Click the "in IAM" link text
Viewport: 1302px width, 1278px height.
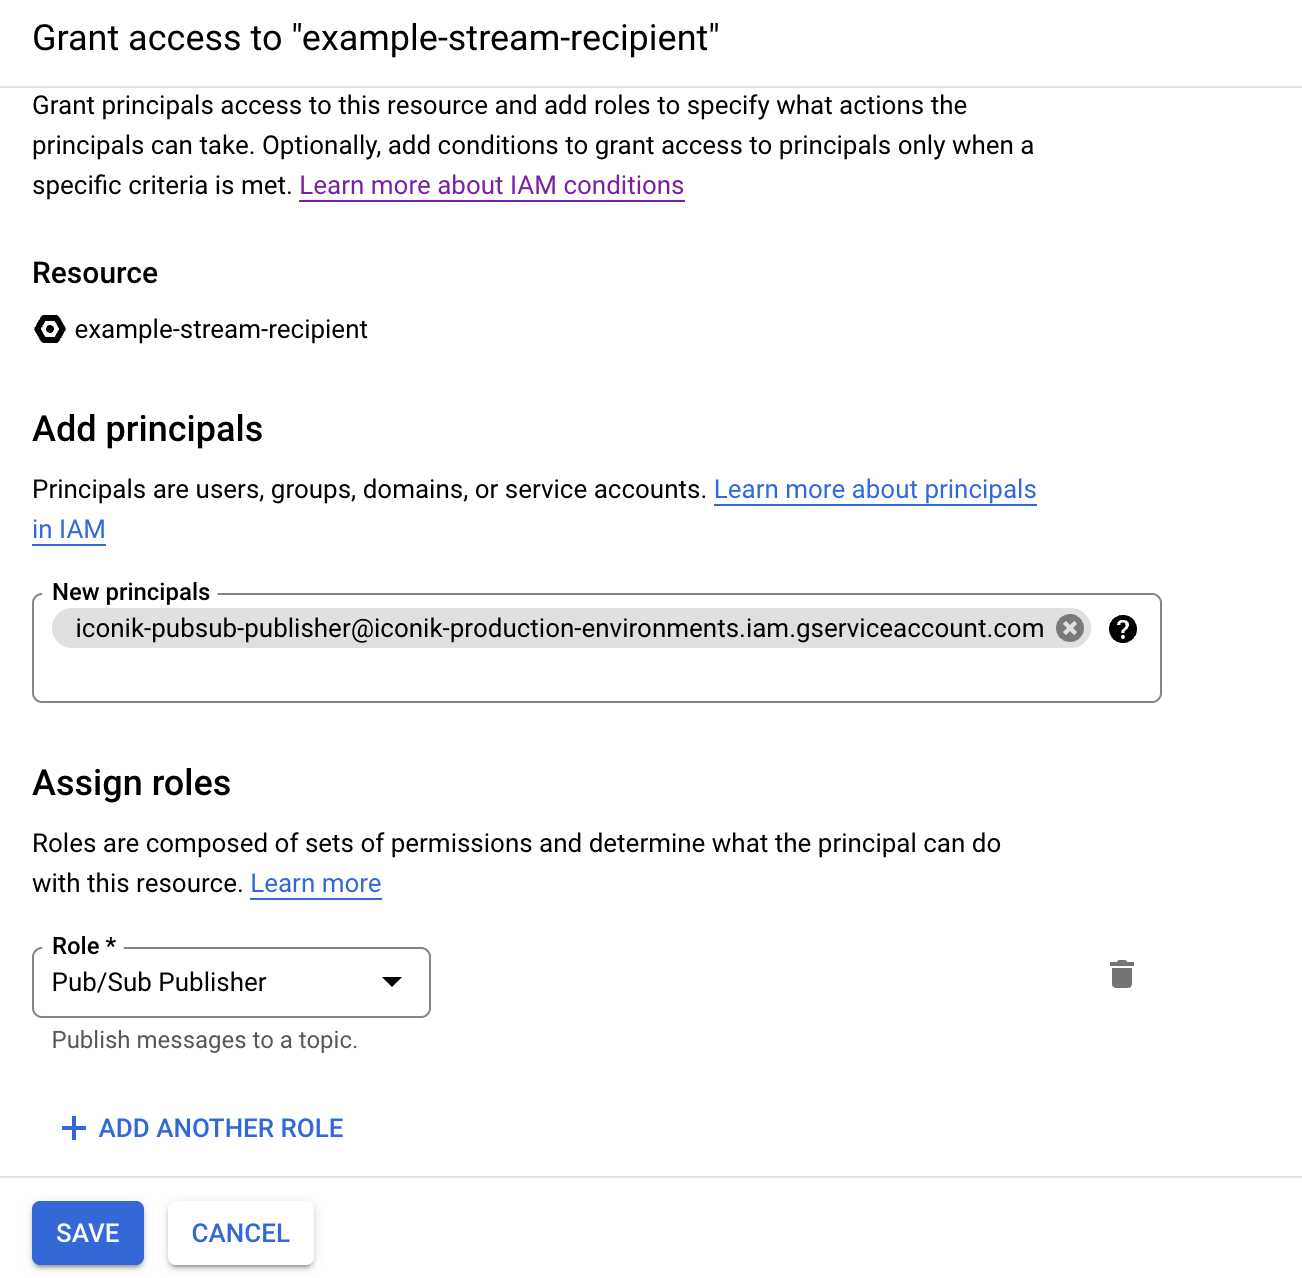pos(69,530)
